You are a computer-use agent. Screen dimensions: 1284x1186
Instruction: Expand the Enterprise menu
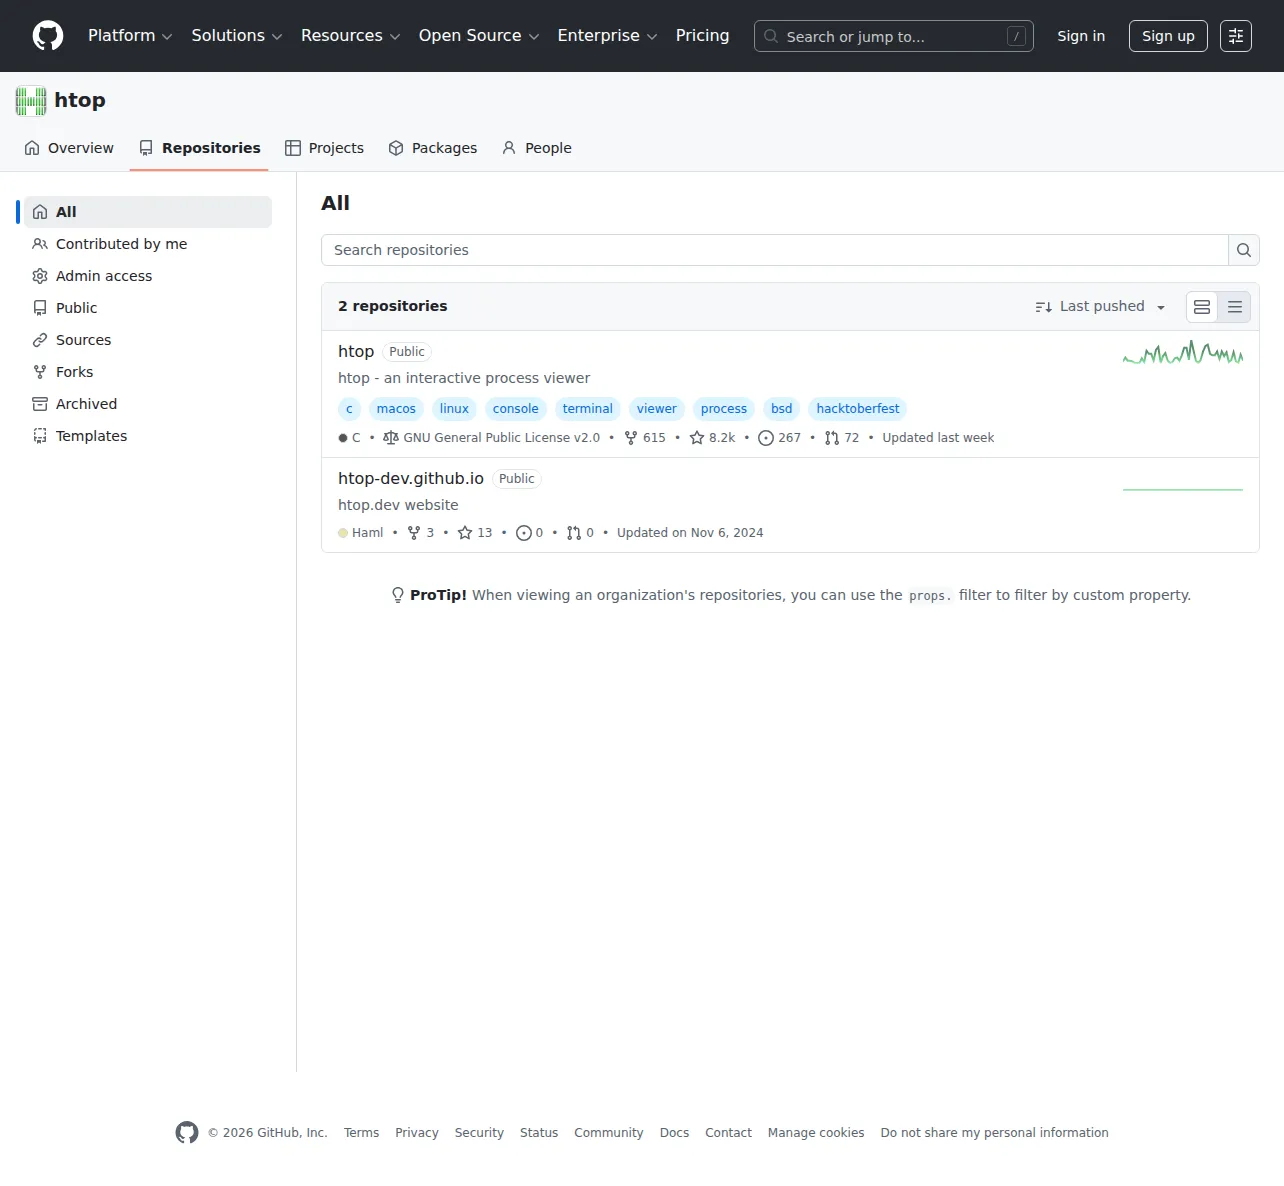click(x=607, y=36)
